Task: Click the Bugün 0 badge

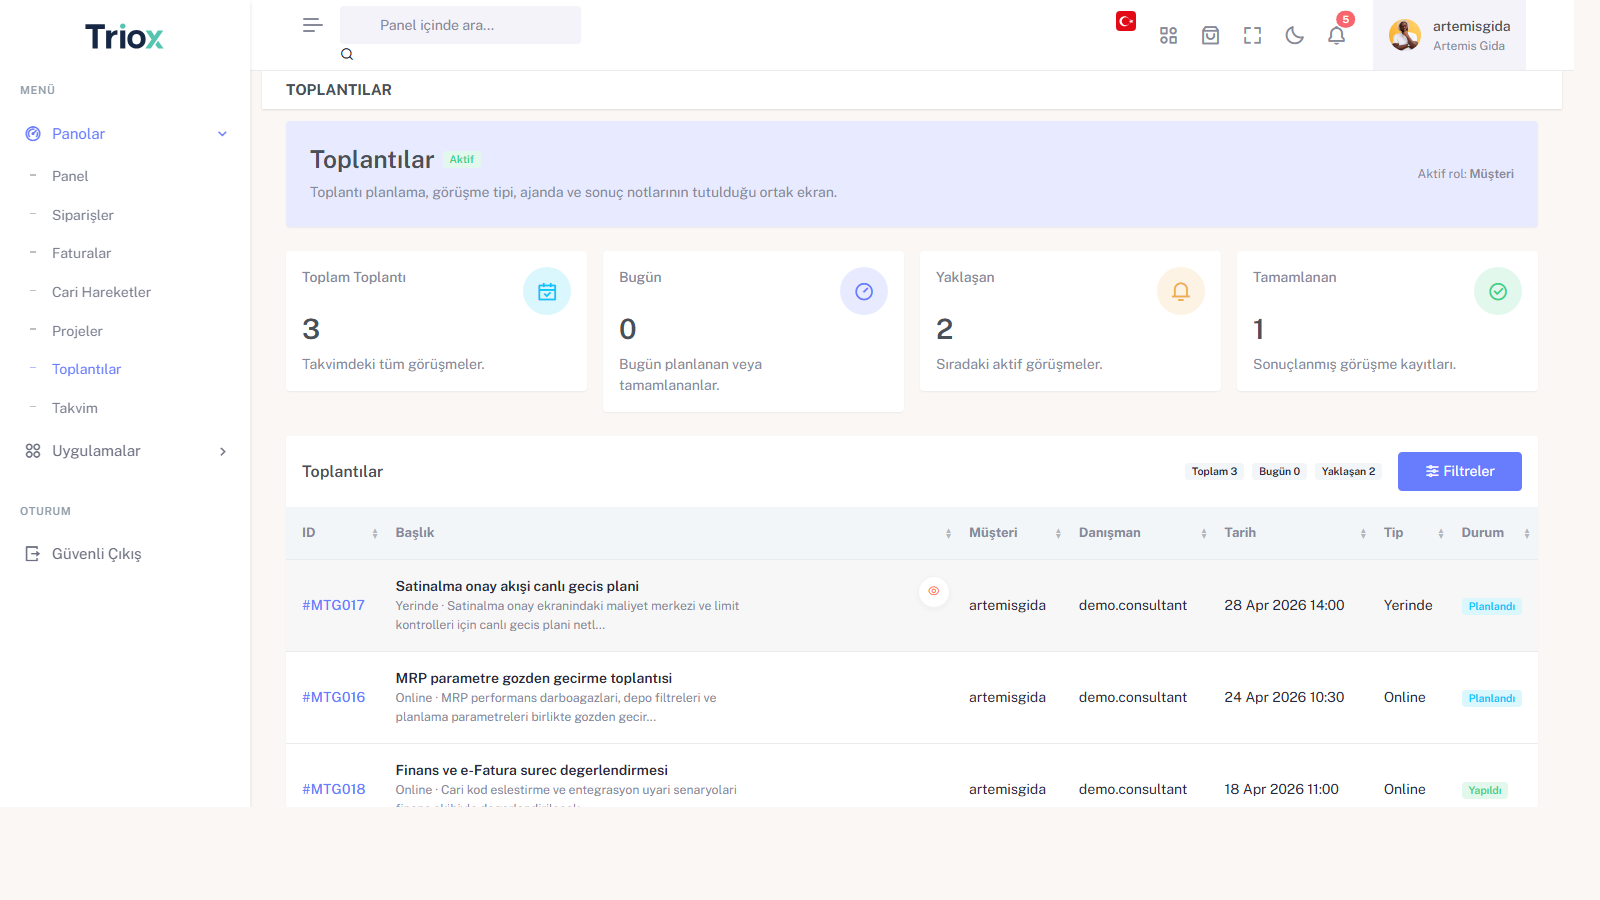Action: click(x=1279, y=471)
